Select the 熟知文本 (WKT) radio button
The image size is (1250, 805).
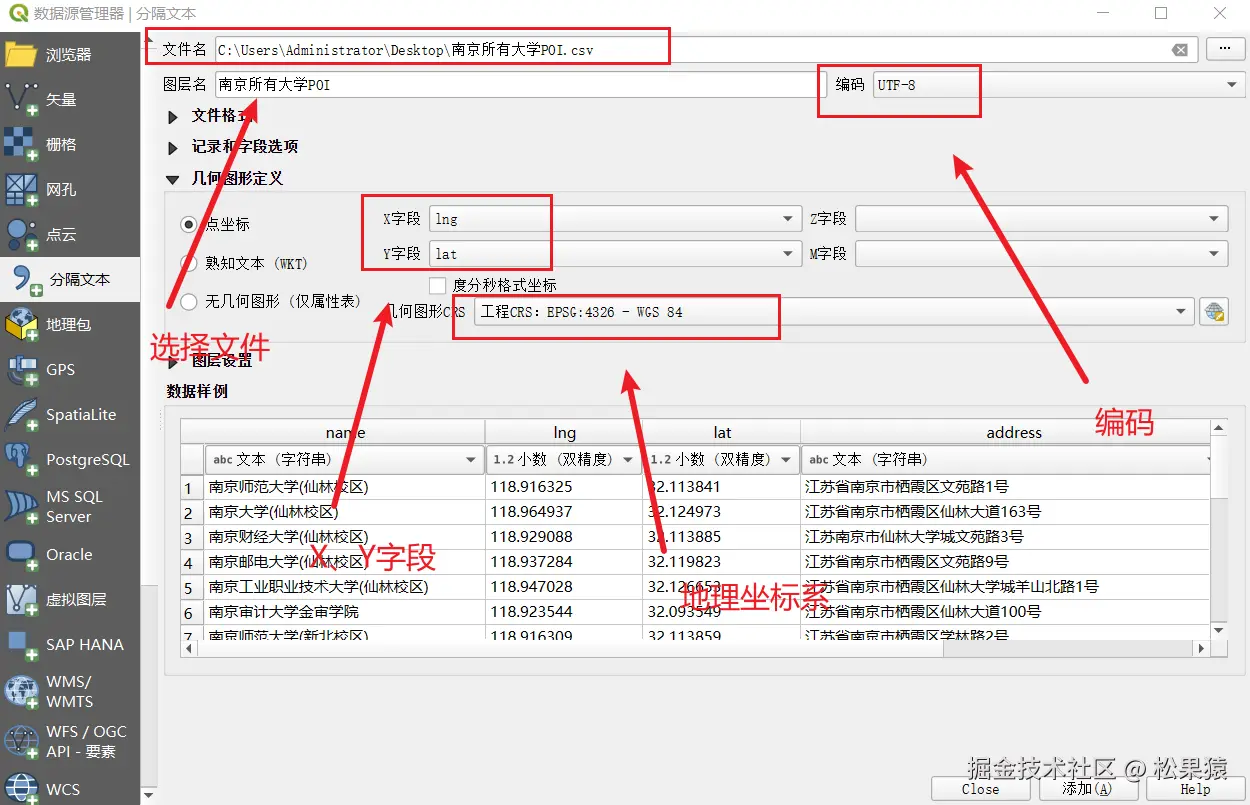click(x=189, y=263)
